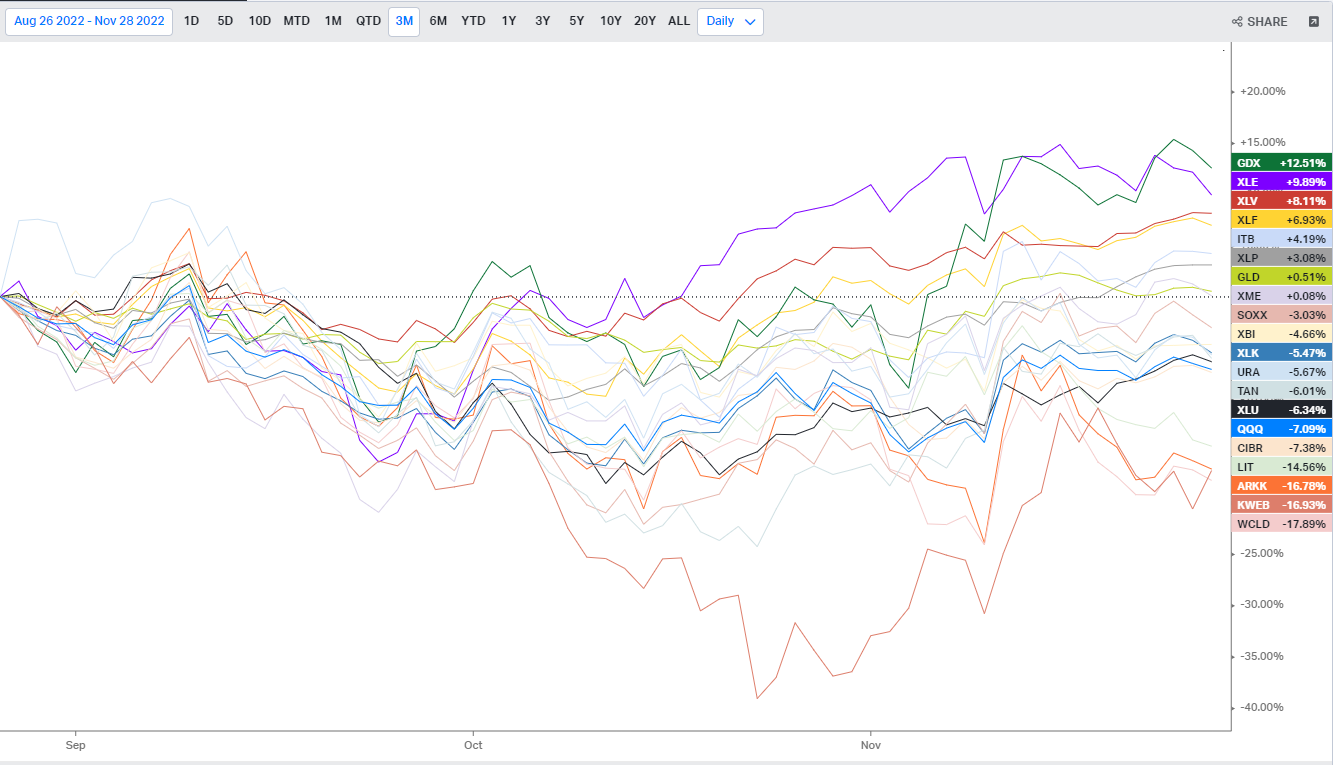Click the ARKK -16.78% legend label
Image resolution: width=1333 pixels, height=765 pixels.
pos(1281,486)
